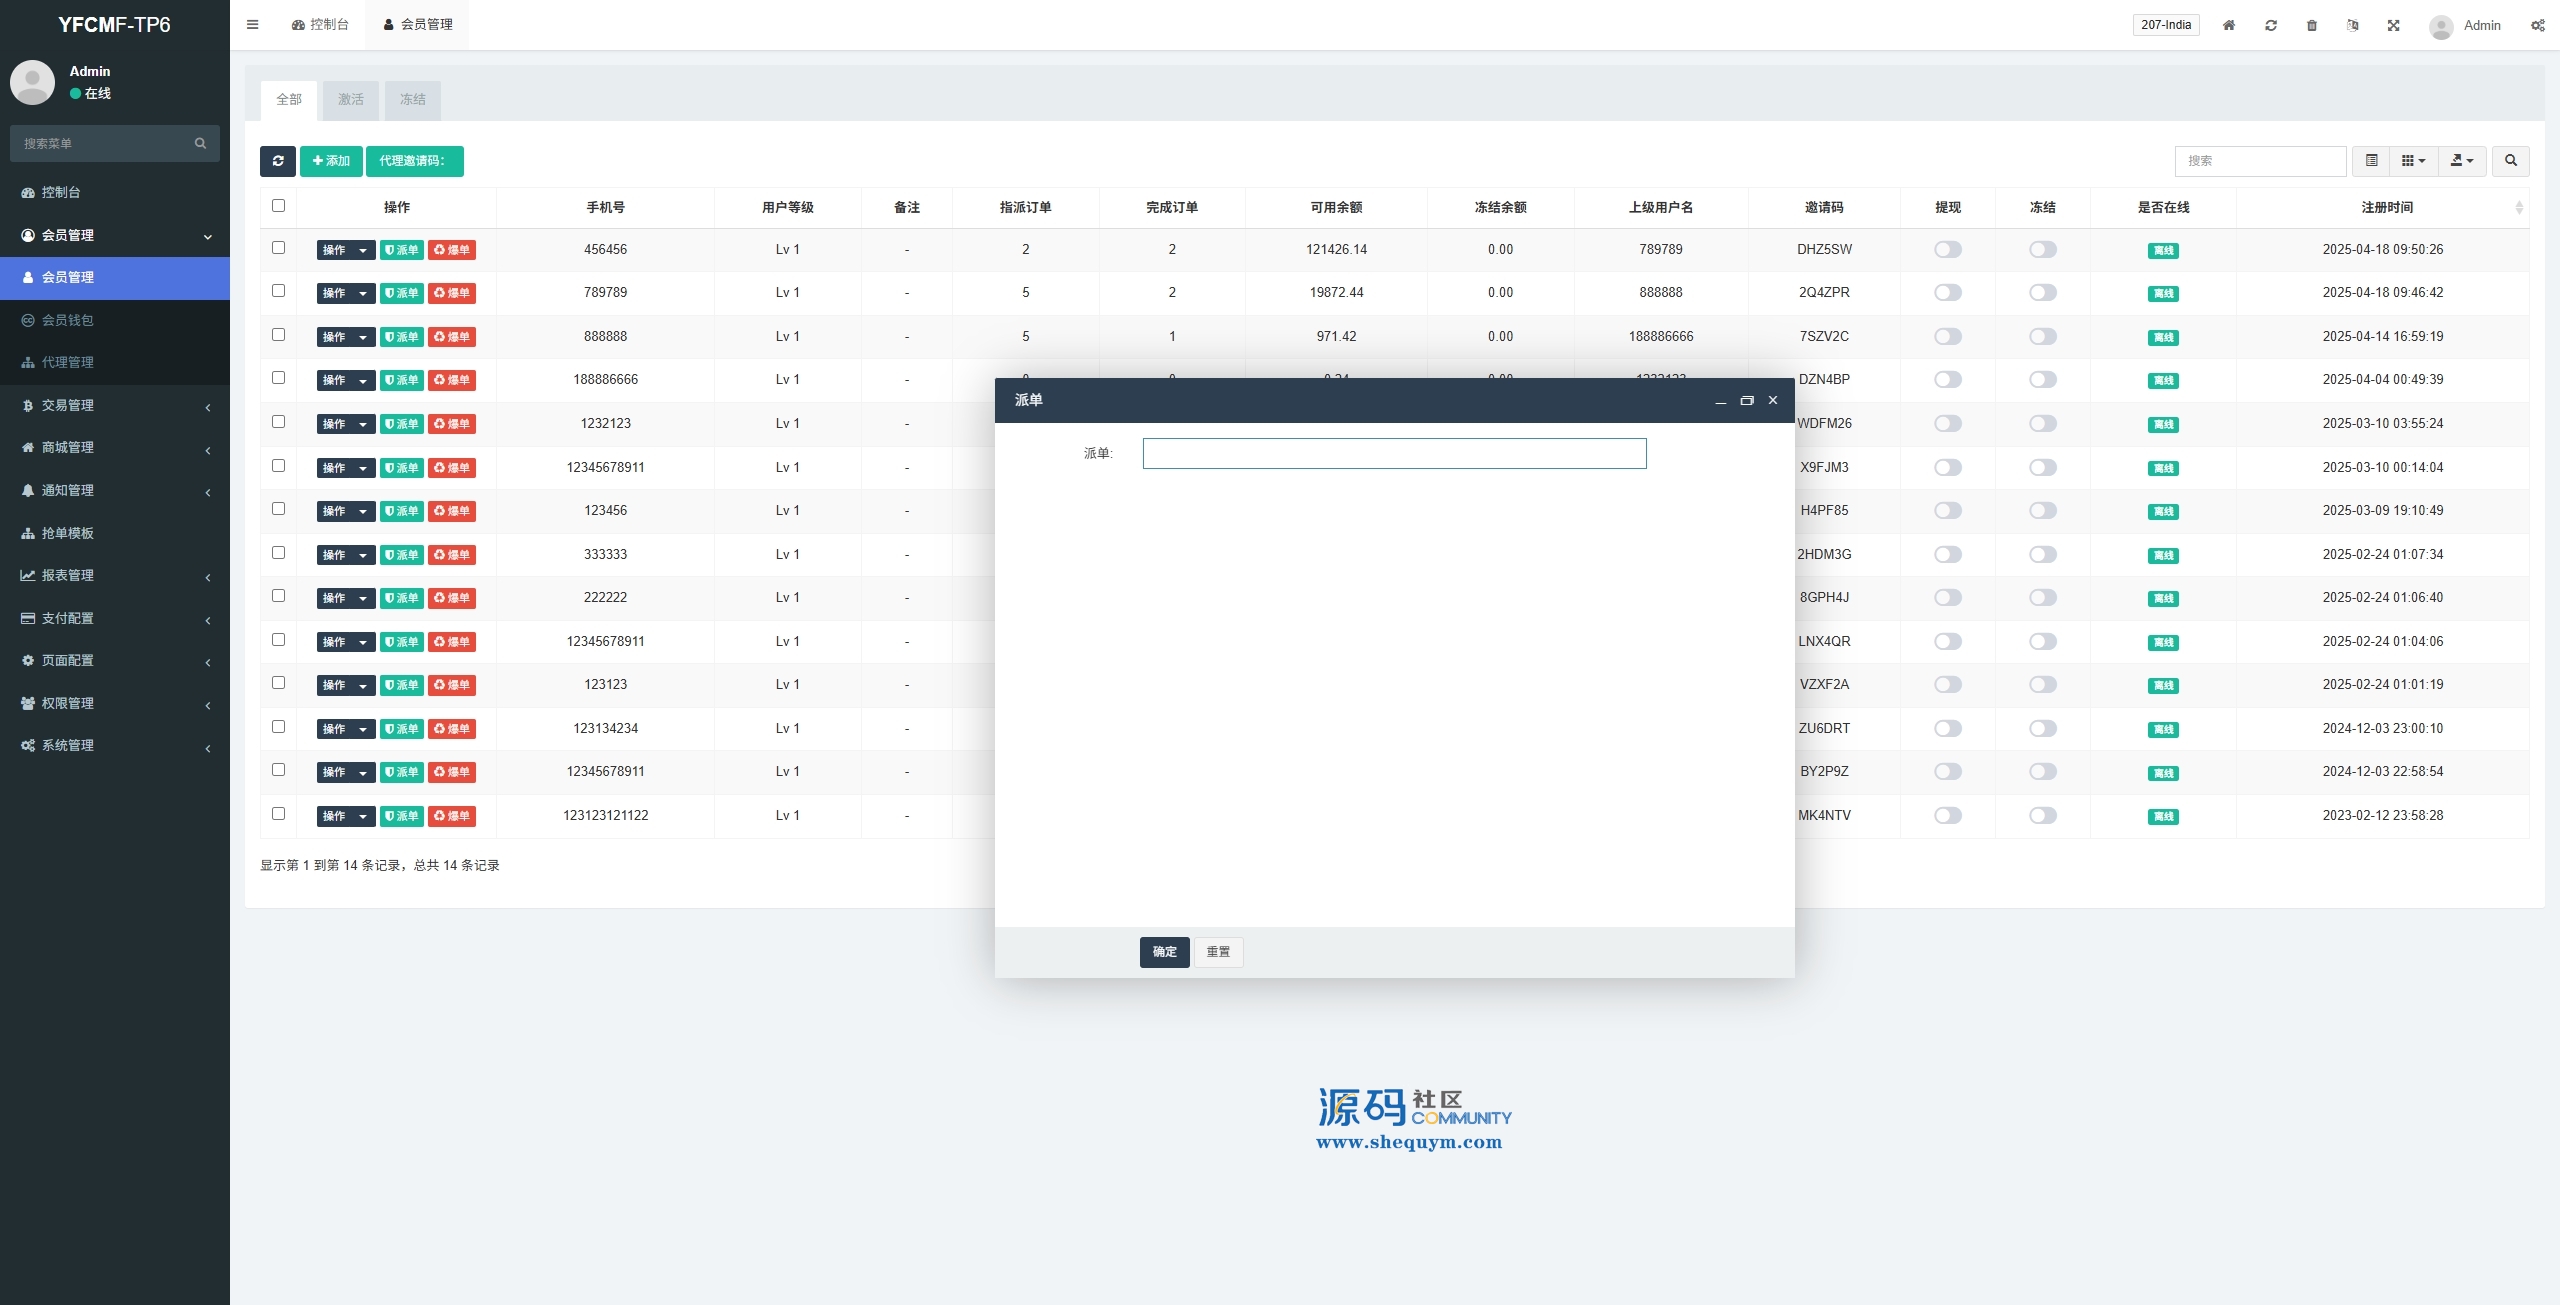The image size is (2560, 1305).
Task: Open the columns grid dropdown
Action: click(2413, 161)
